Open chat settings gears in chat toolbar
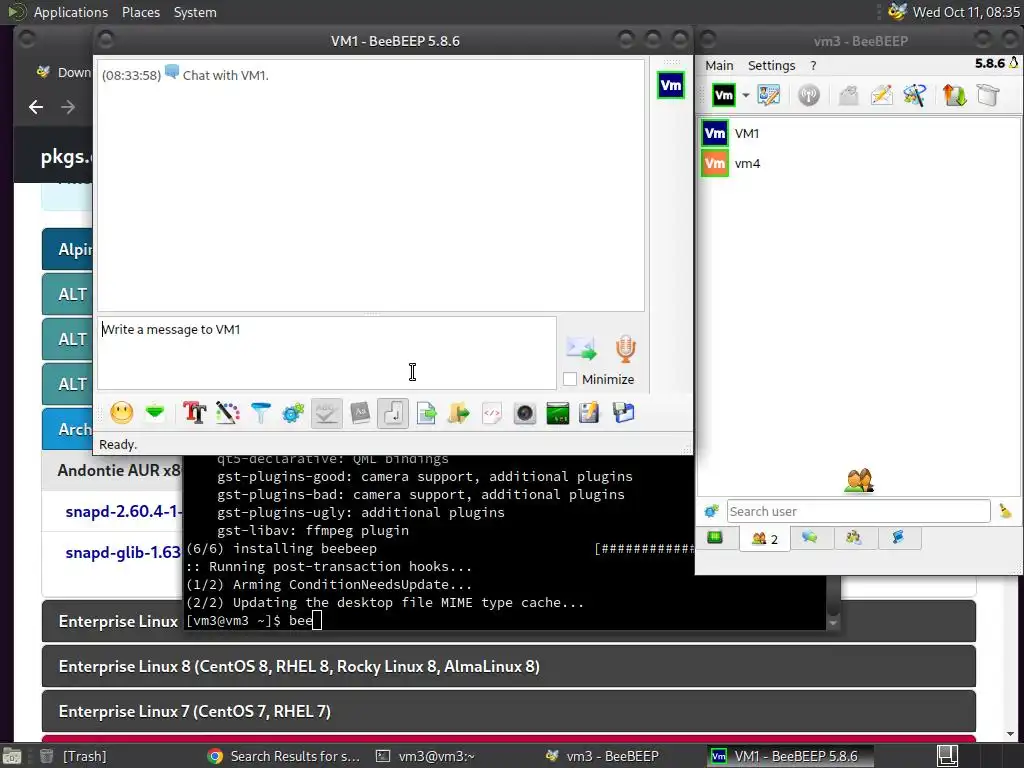1024x768 pixels. (x=293, y=413)
